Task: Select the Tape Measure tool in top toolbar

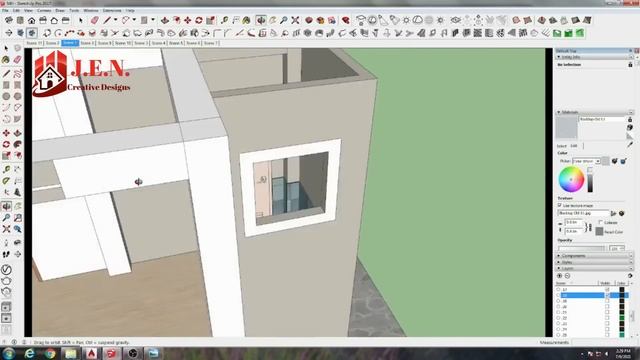Action: pos(224,20)
